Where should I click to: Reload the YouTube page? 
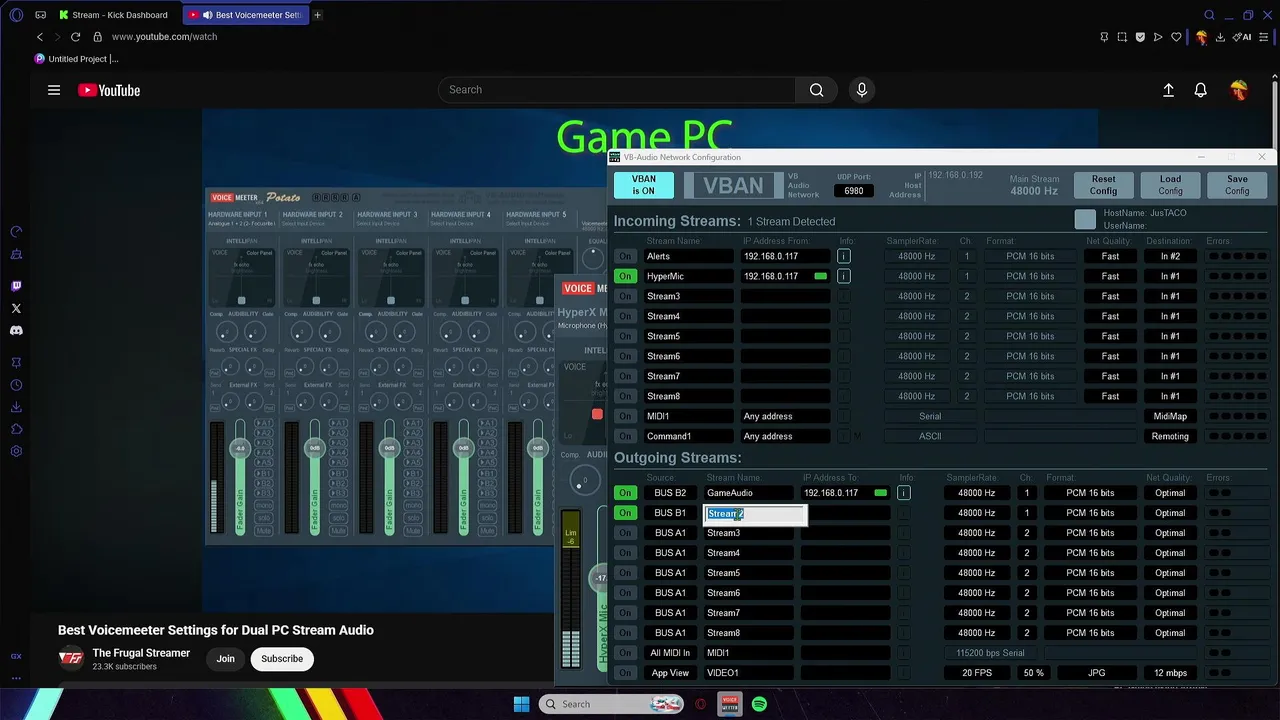pos(75,37)
